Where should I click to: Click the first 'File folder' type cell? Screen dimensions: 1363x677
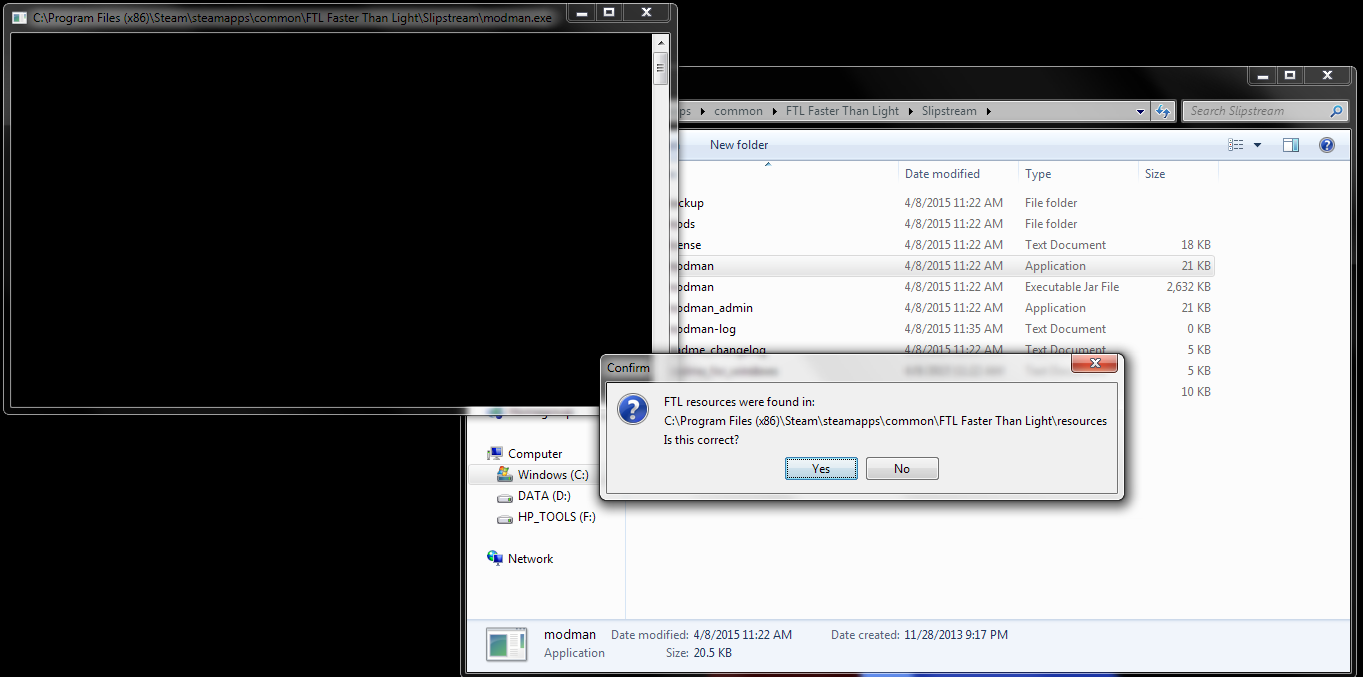pyautogui.click(x=1051, y=203)
